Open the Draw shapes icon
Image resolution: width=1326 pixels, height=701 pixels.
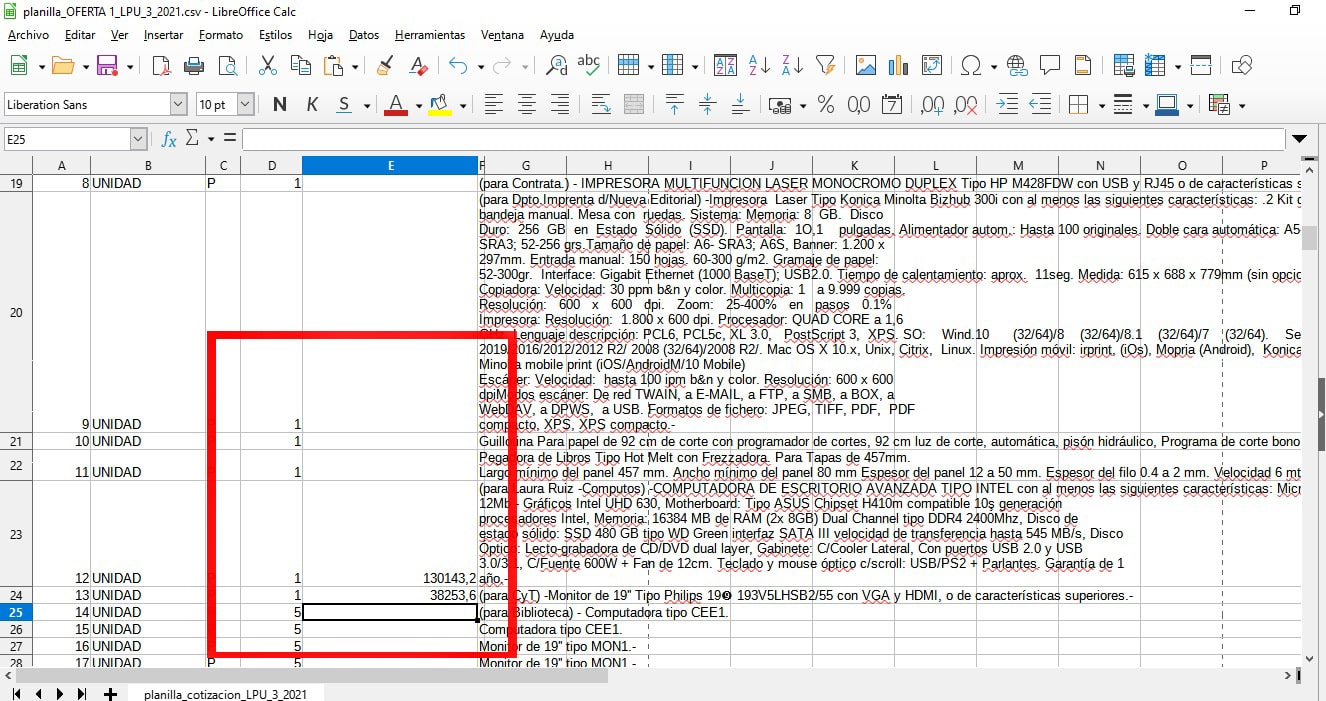(x=1242, y=66)
